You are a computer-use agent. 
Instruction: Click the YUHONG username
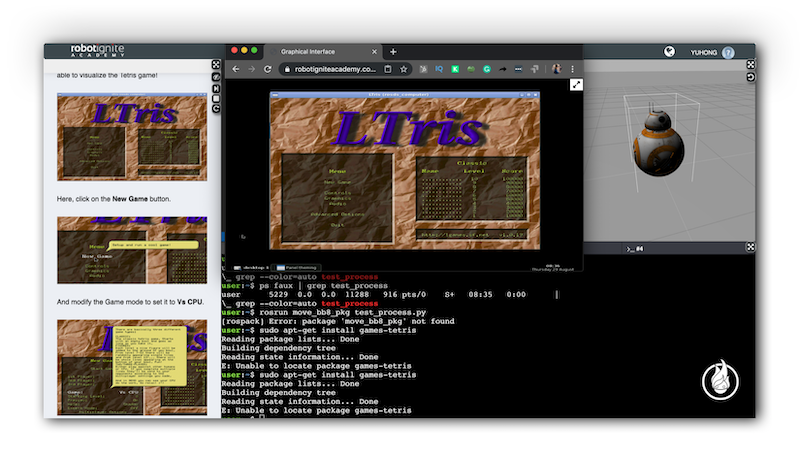pyautogui.click(x=704, y=53)
